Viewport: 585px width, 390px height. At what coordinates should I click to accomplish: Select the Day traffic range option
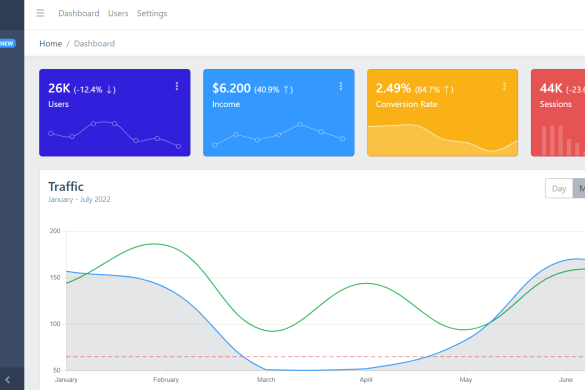tap(559, 188)
